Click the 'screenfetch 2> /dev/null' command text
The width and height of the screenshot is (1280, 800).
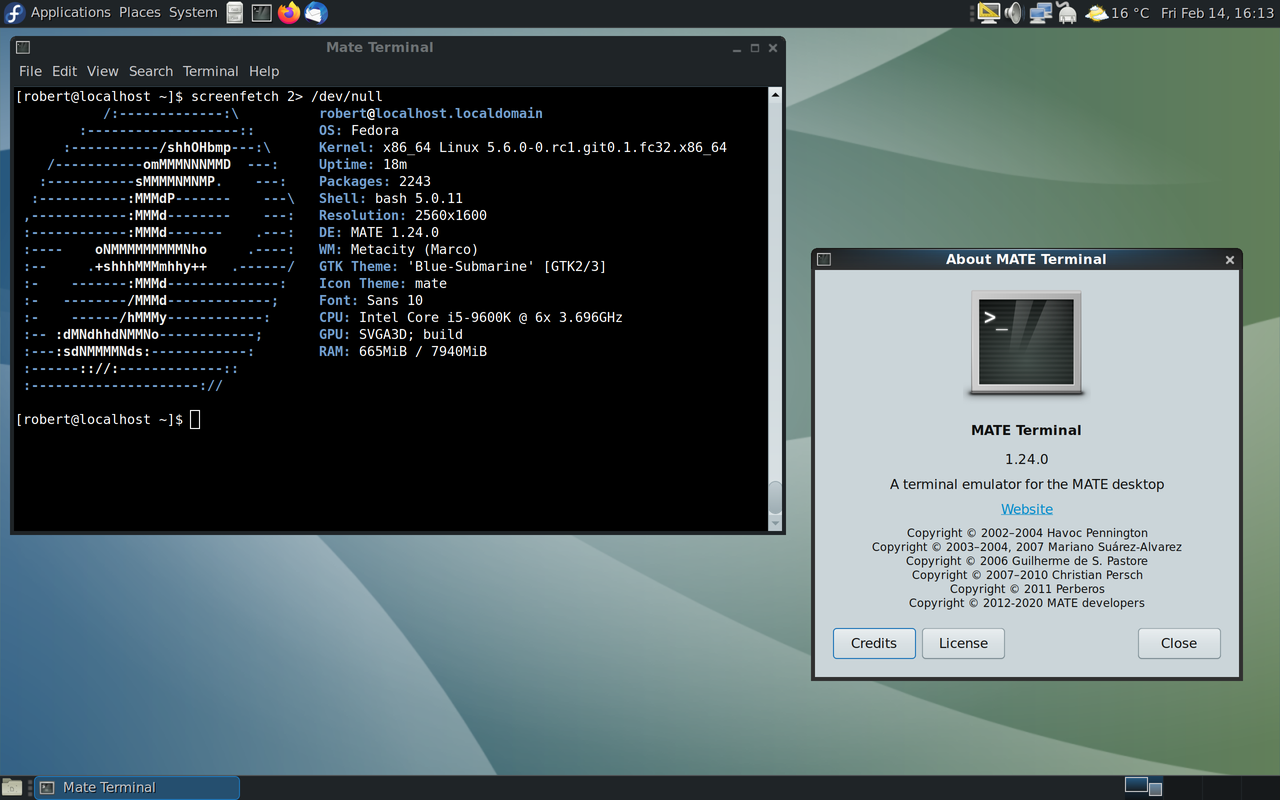286,97
